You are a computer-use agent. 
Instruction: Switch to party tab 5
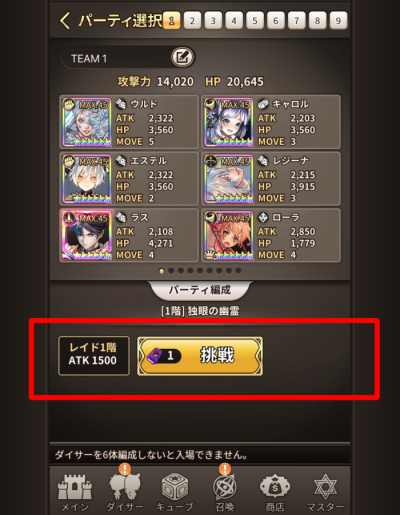(x=255, y=21)
